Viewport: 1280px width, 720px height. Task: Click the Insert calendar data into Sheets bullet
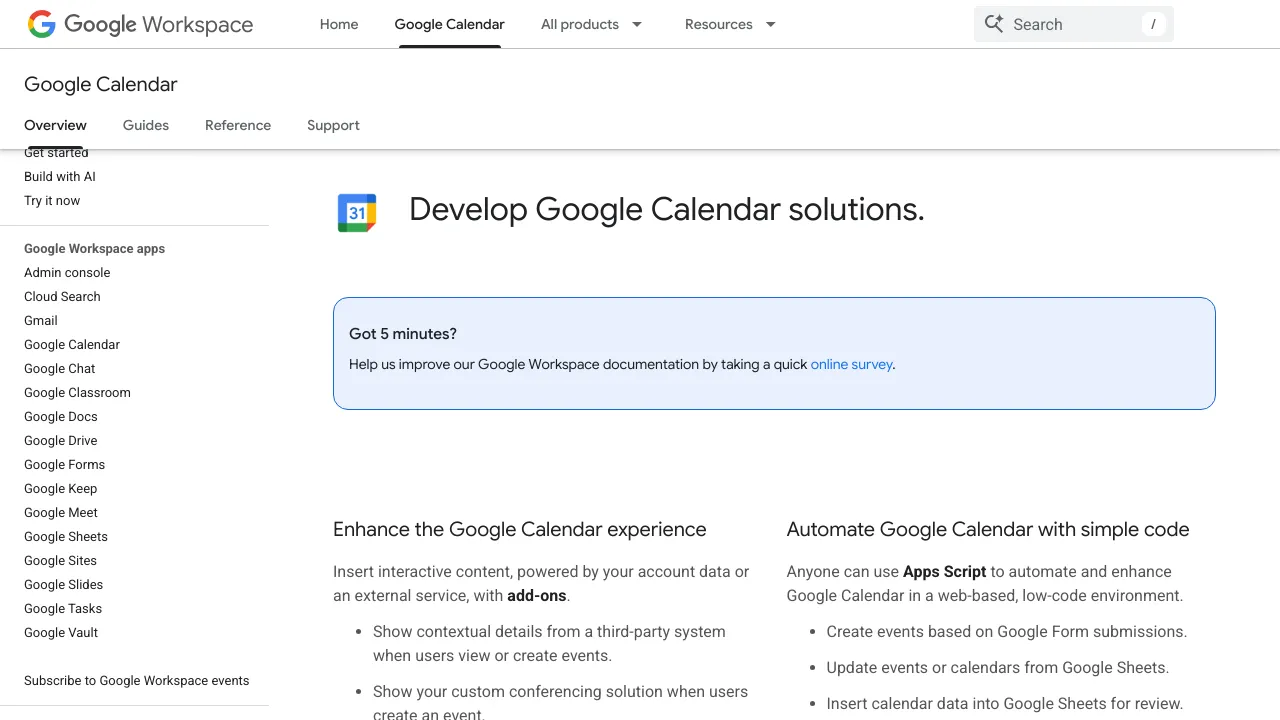pyautogui.click(x=1005, y=703)
